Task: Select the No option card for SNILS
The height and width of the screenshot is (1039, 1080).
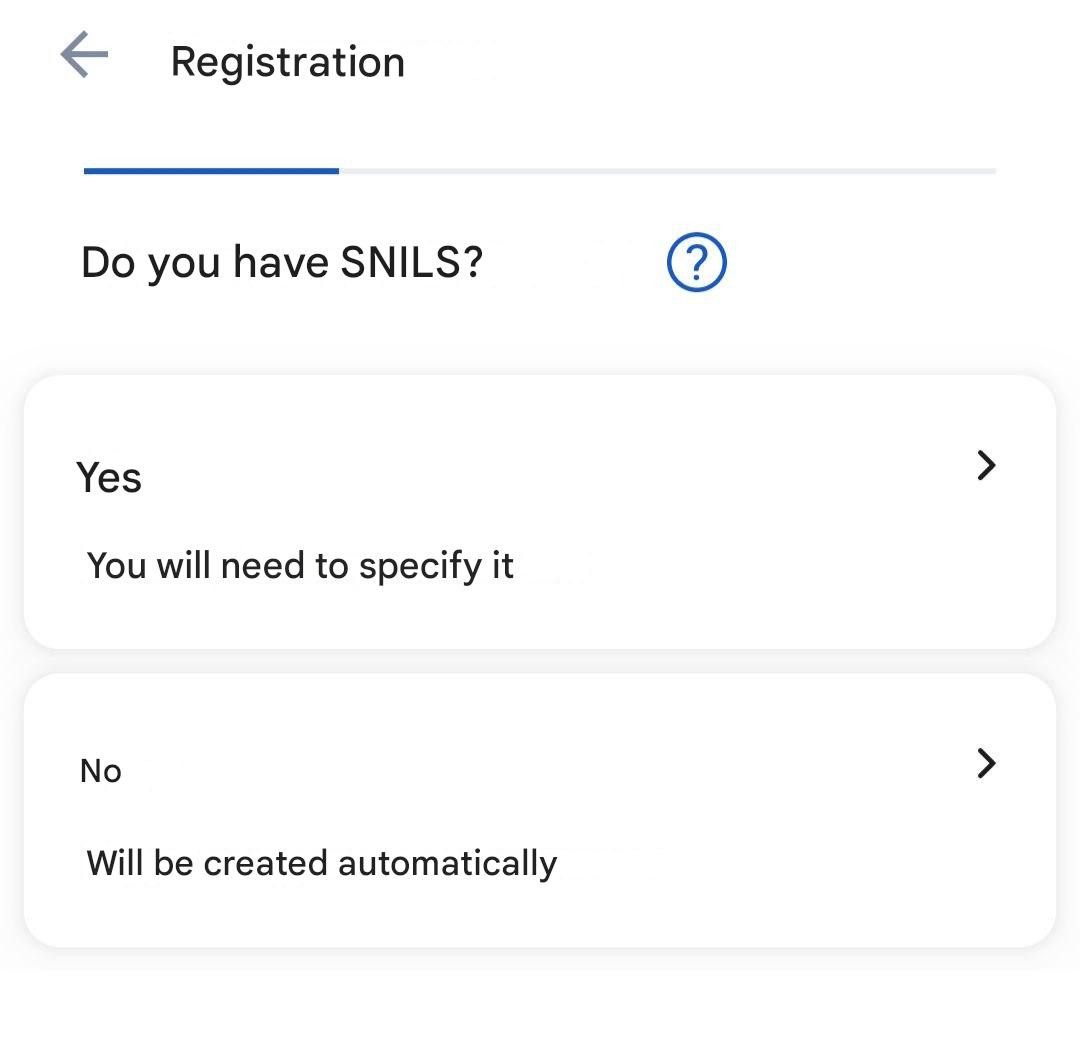Action: coord(540,810)
